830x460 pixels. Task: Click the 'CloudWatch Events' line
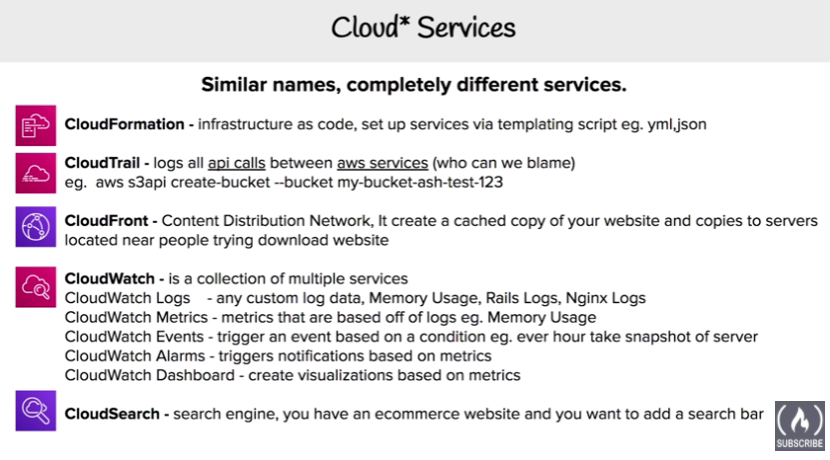411,337
